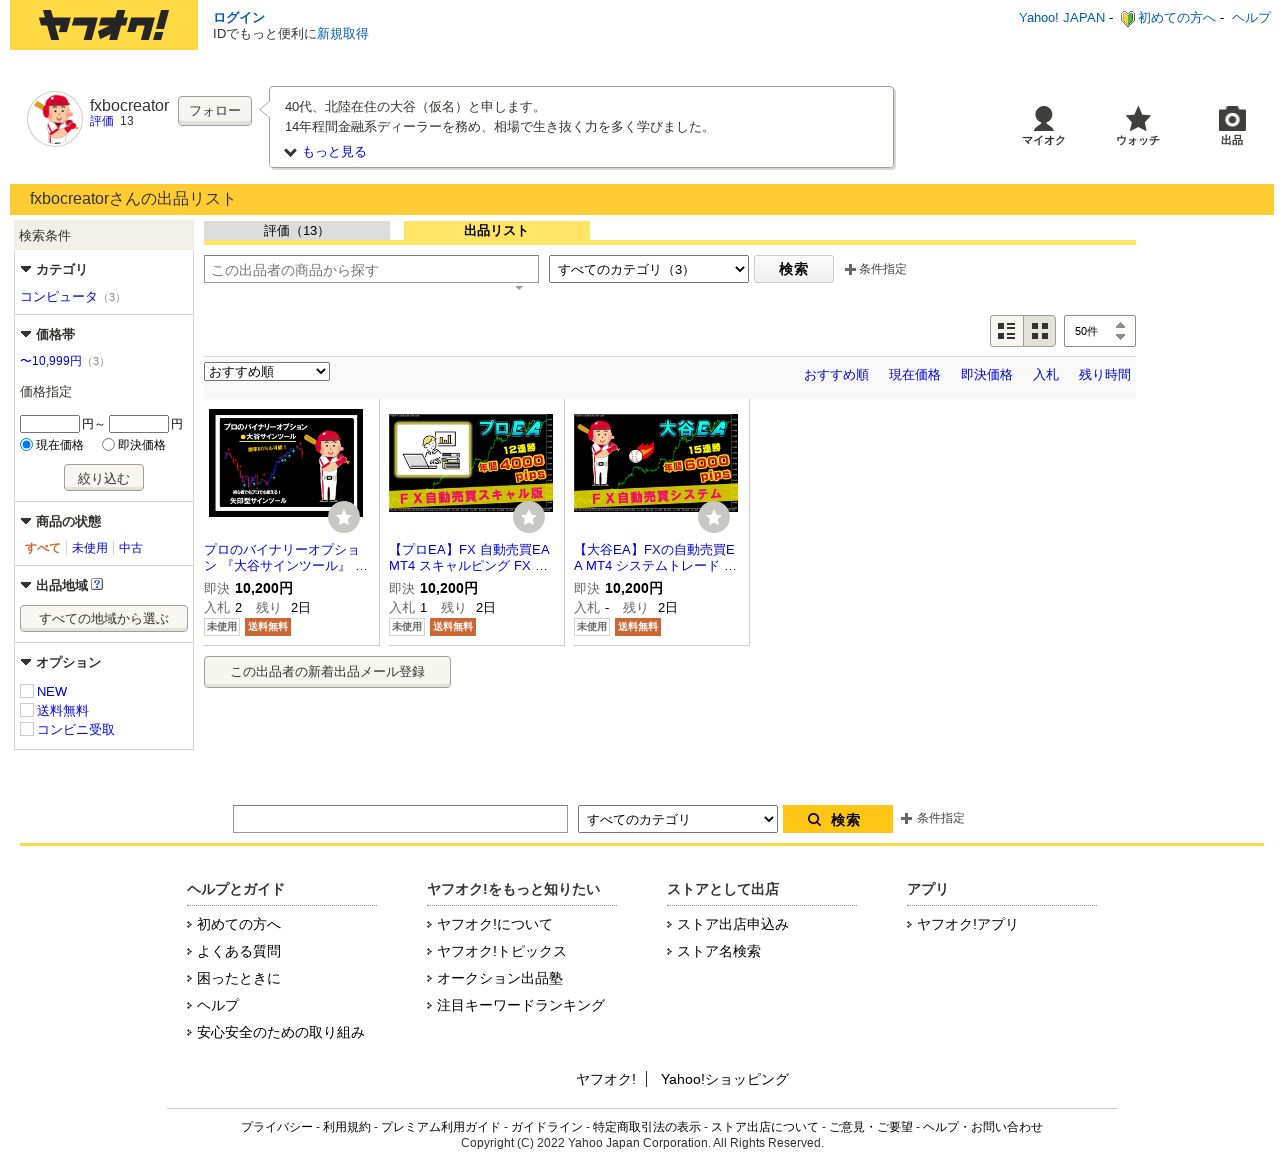Click the minimum price input field
Viewport: 1284px width, 1171px height.
point(50,424)
